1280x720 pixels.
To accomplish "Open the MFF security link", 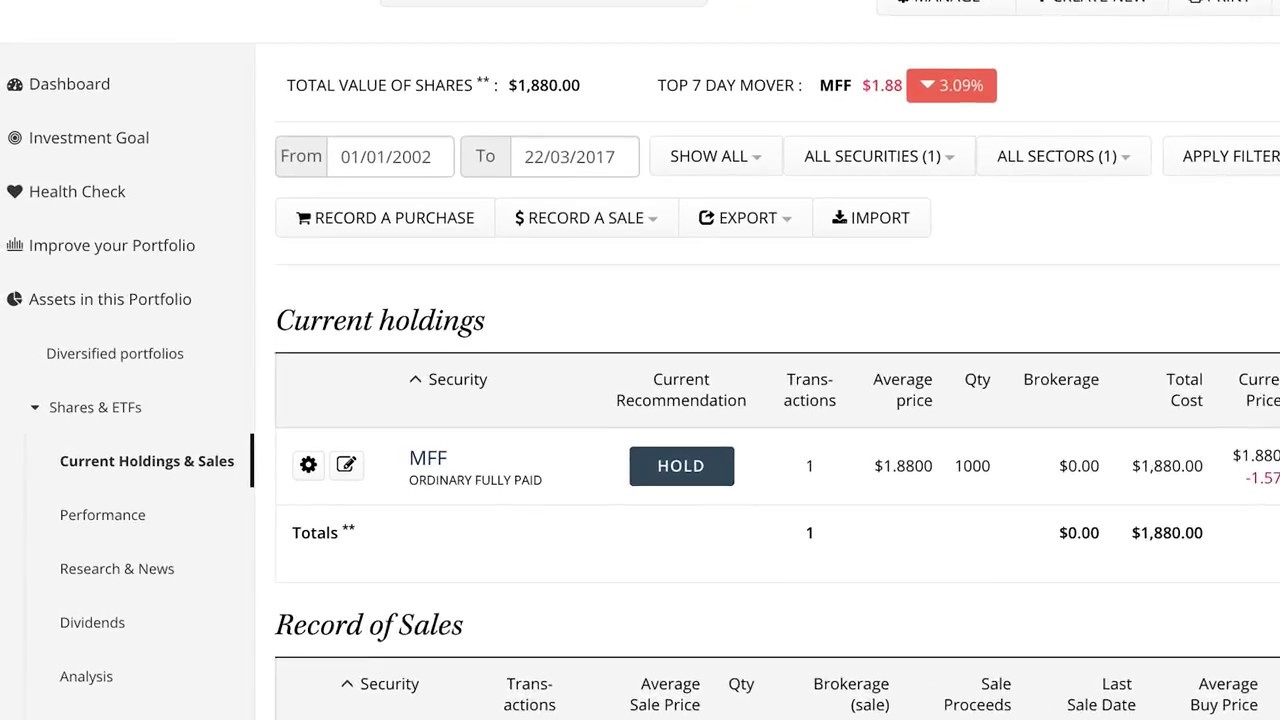I will (x=428, y=458).
